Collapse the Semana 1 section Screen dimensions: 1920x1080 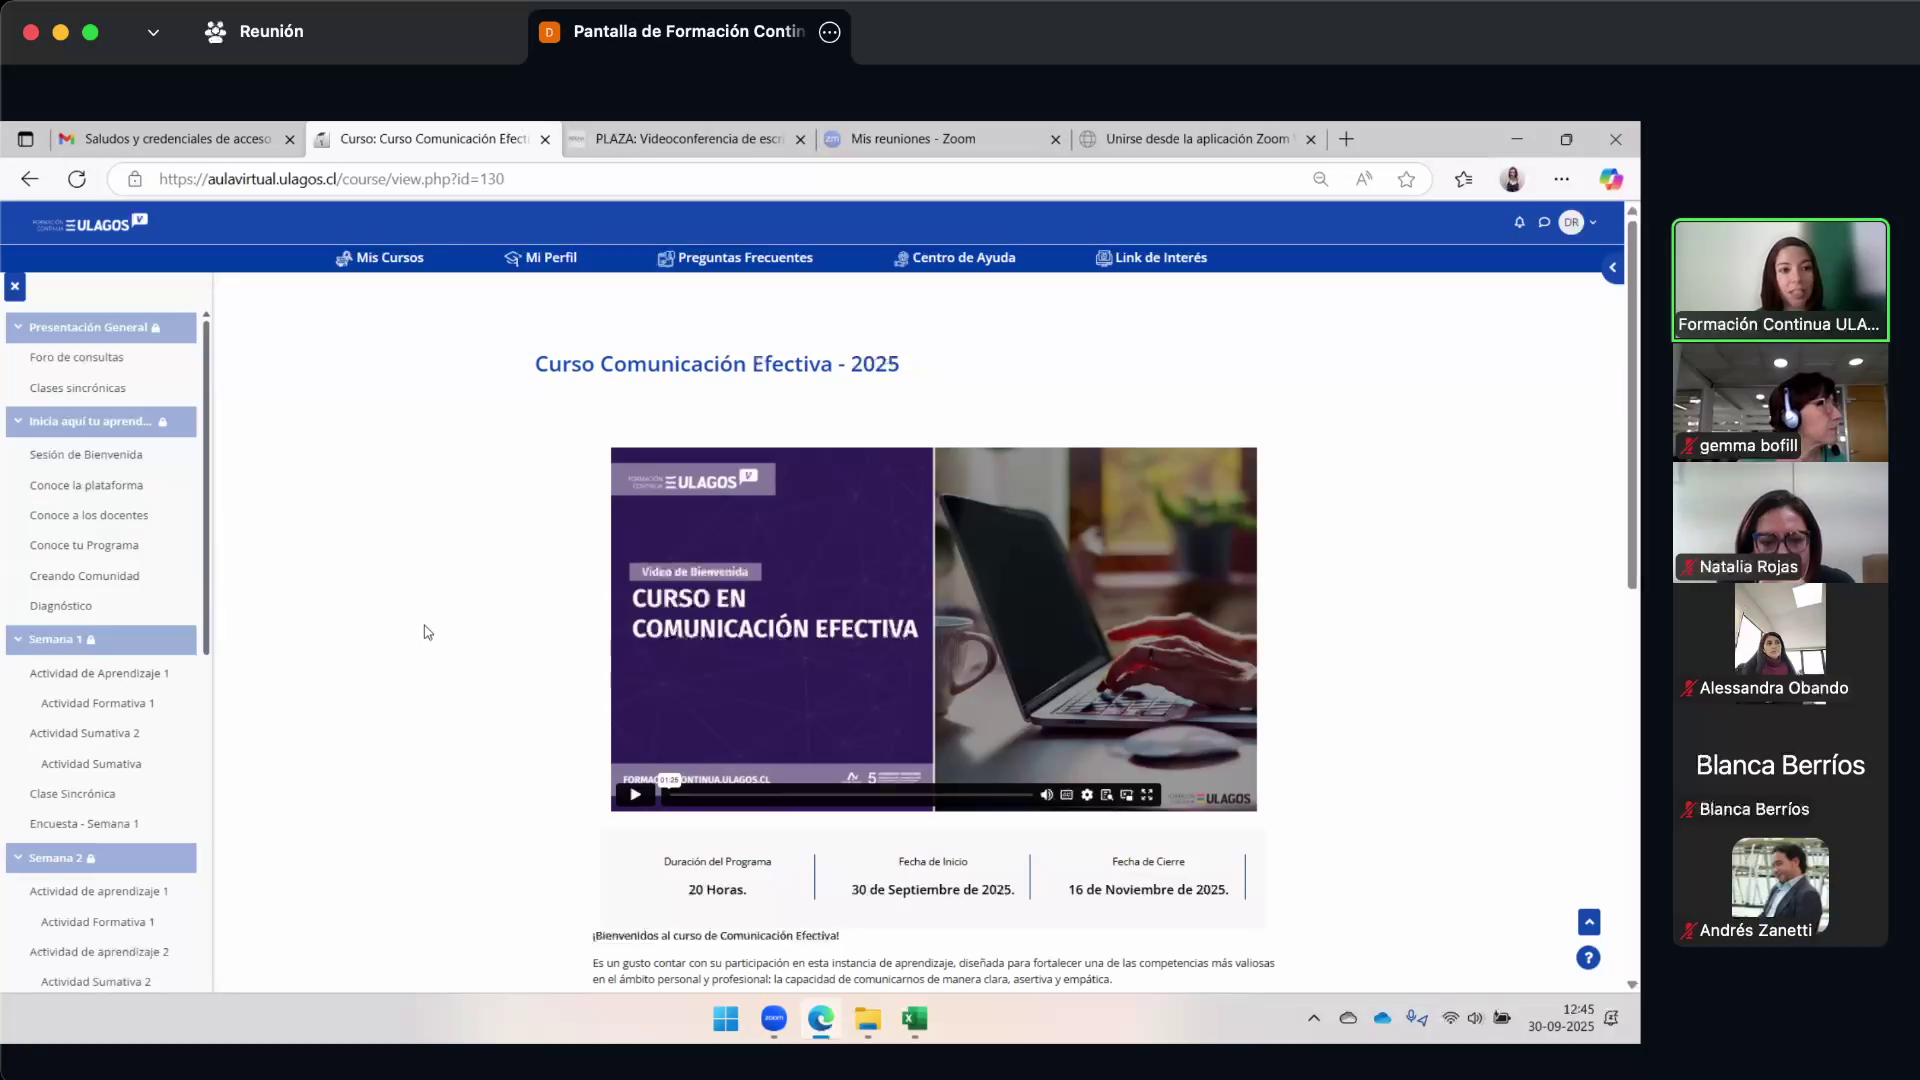pyautogui.click(x=18, y=640)
